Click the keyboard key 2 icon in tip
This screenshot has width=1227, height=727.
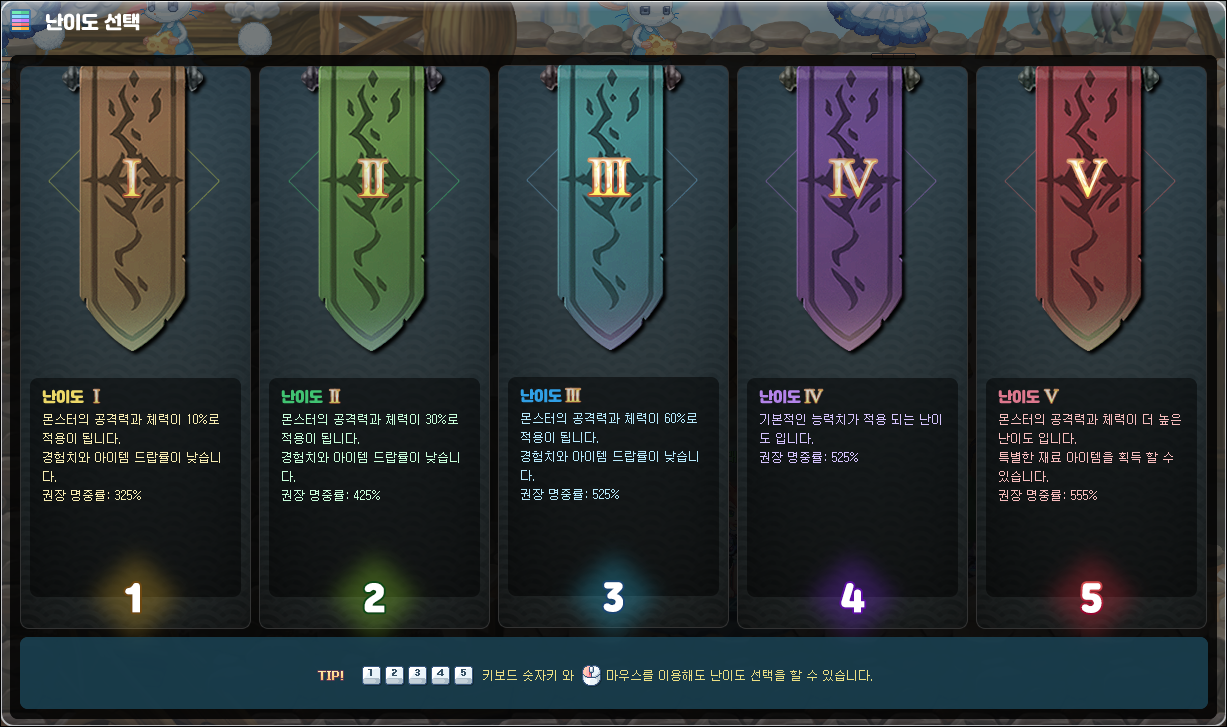coord(394,675)
